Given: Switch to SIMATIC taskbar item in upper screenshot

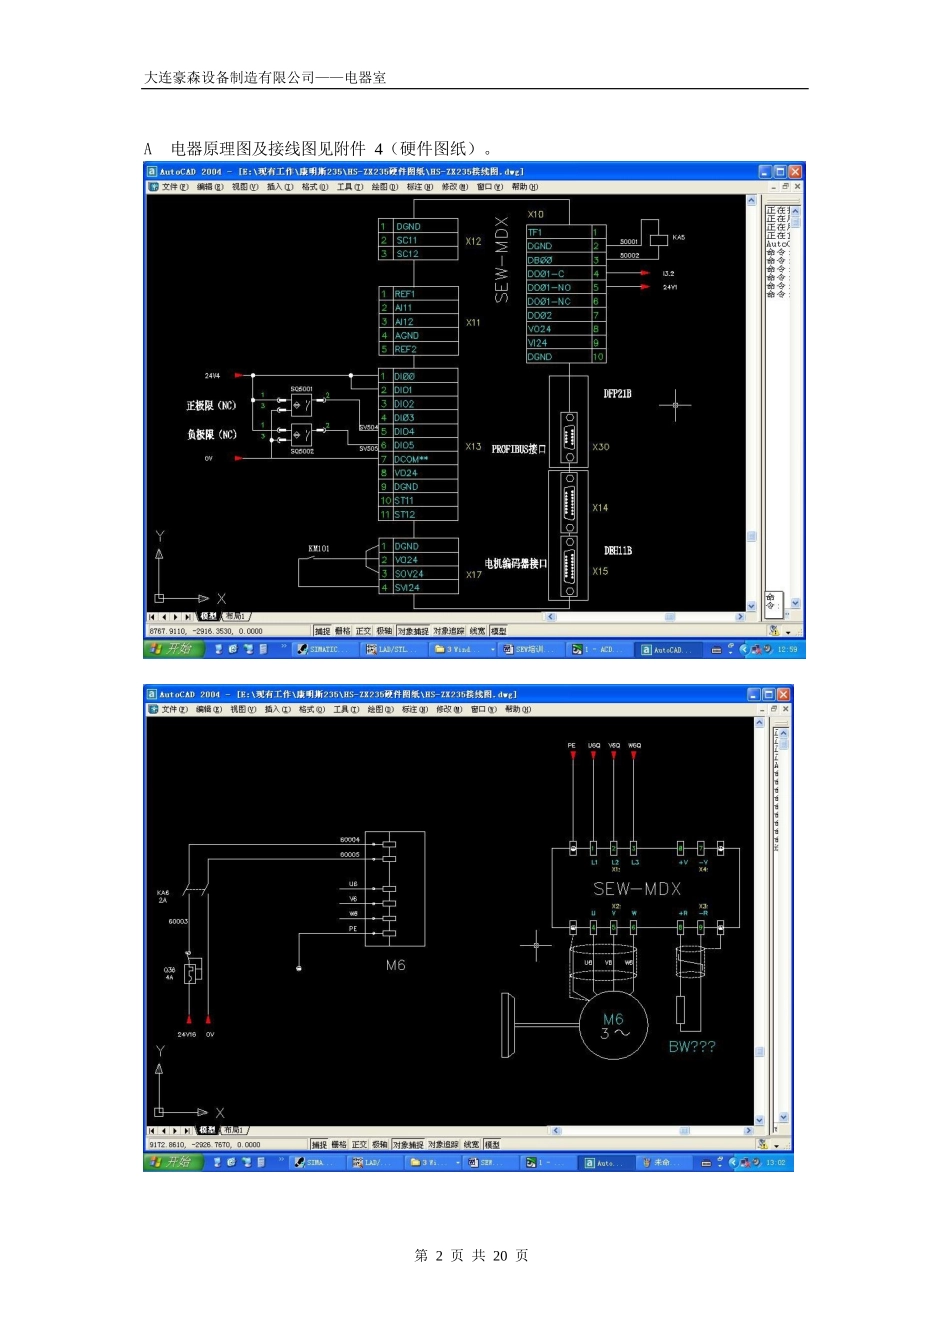Looking at the screenshot, I should [323, 649].
